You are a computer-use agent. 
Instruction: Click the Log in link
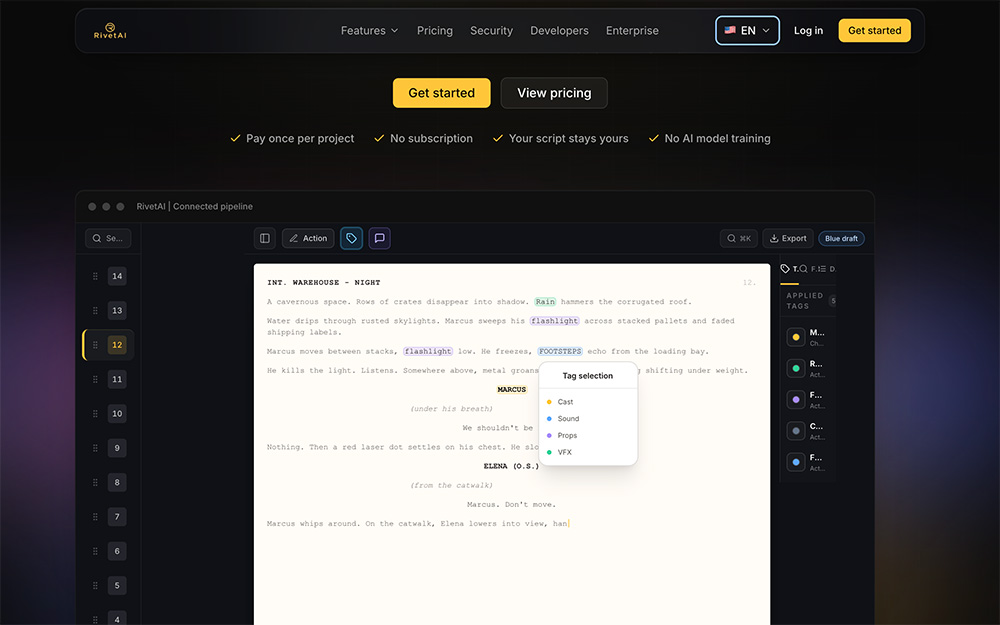(808, 31)
